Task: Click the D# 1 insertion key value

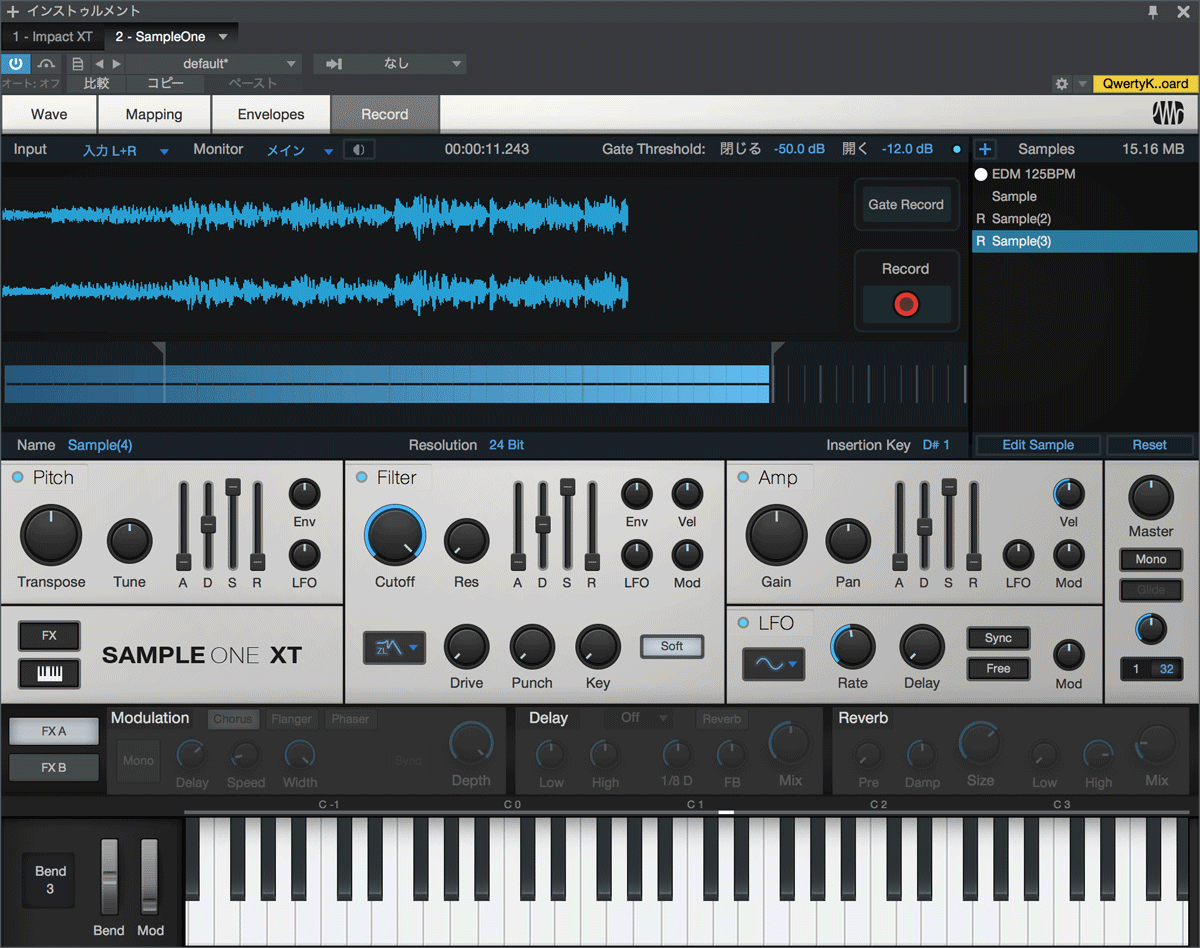Action: pos(936,445)
